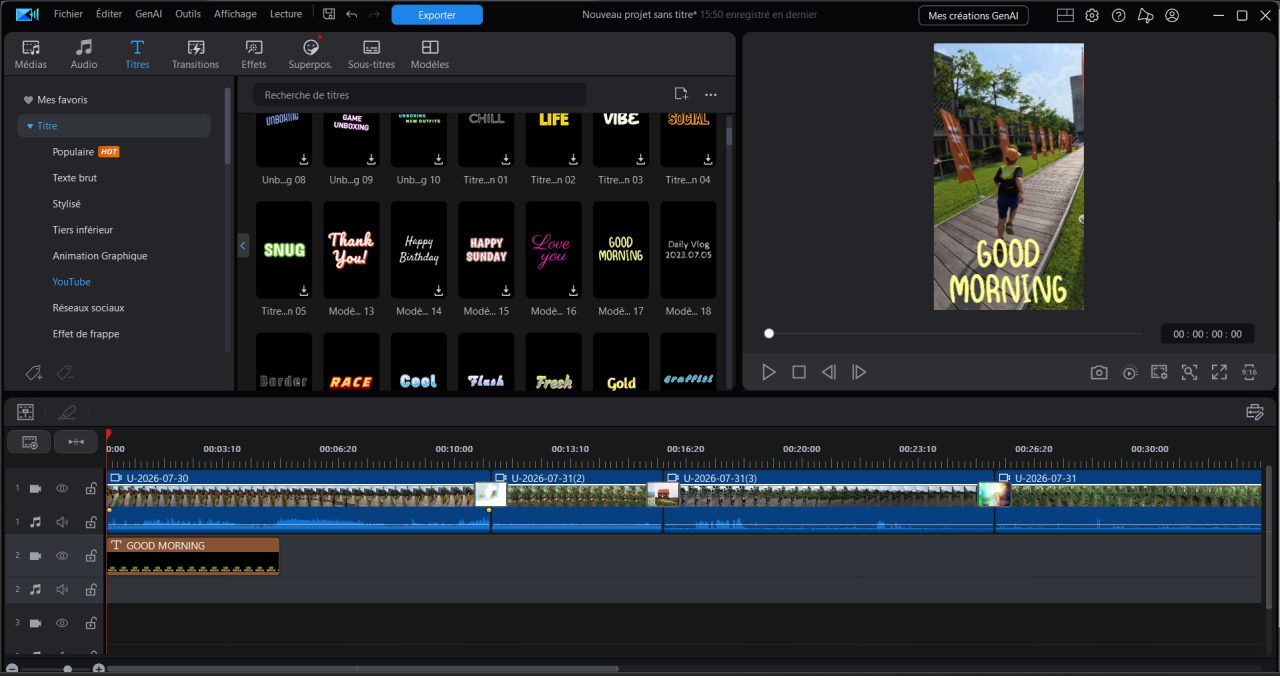Open the GenAI menu
The image size is (1280, 676).
click(x=149, y=14)
